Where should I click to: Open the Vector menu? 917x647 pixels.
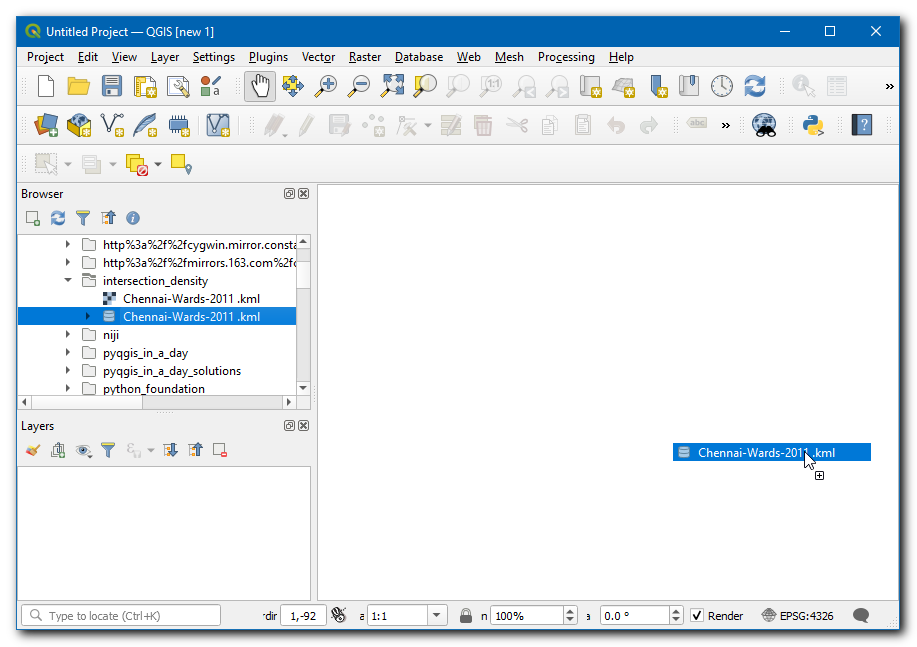click(318, 57)
